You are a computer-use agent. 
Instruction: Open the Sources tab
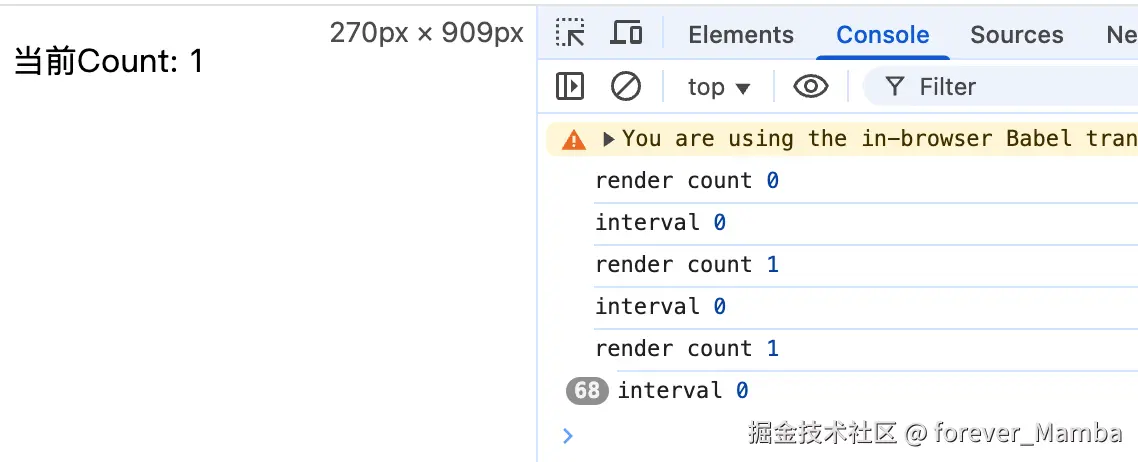click(x=1016, y=34)
